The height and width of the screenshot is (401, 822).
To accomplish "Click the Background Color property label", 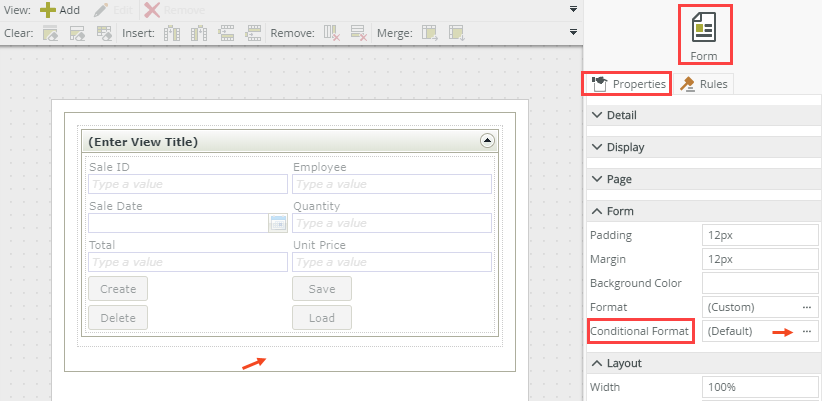I will pyautogui.click(x=636, y=283).
